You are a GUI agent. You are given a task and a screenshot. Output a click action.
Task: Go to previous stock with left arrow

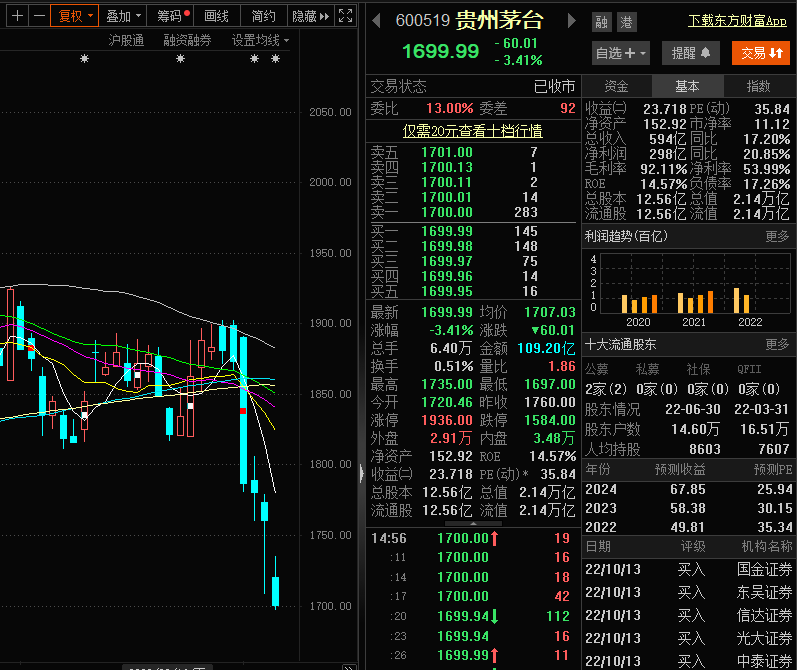(x=376, y=21)
